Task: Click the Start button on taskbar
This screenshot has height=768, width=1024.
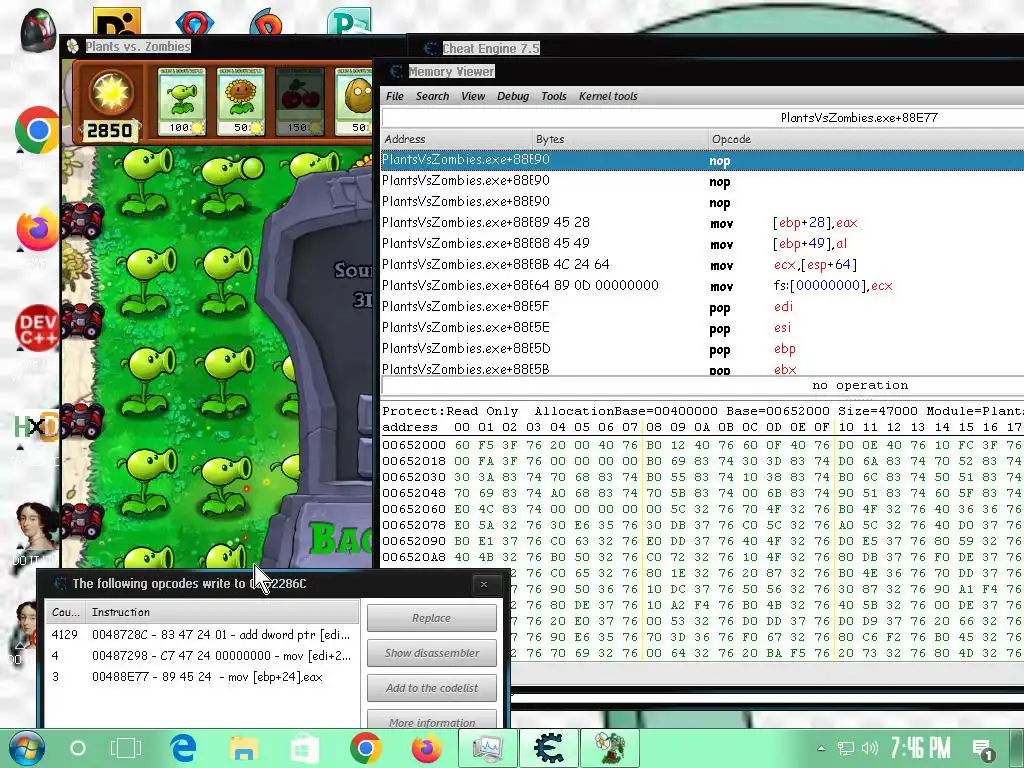Action: 27,748
